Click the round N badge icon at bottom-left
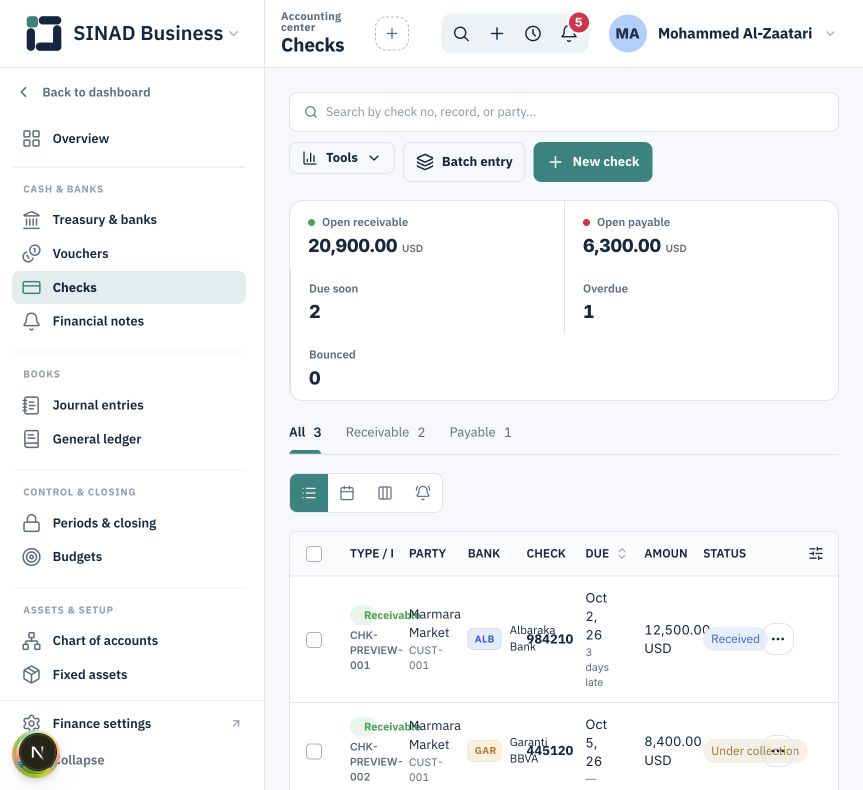The height and width of the screenshot is (790, 863). (37, 753)
